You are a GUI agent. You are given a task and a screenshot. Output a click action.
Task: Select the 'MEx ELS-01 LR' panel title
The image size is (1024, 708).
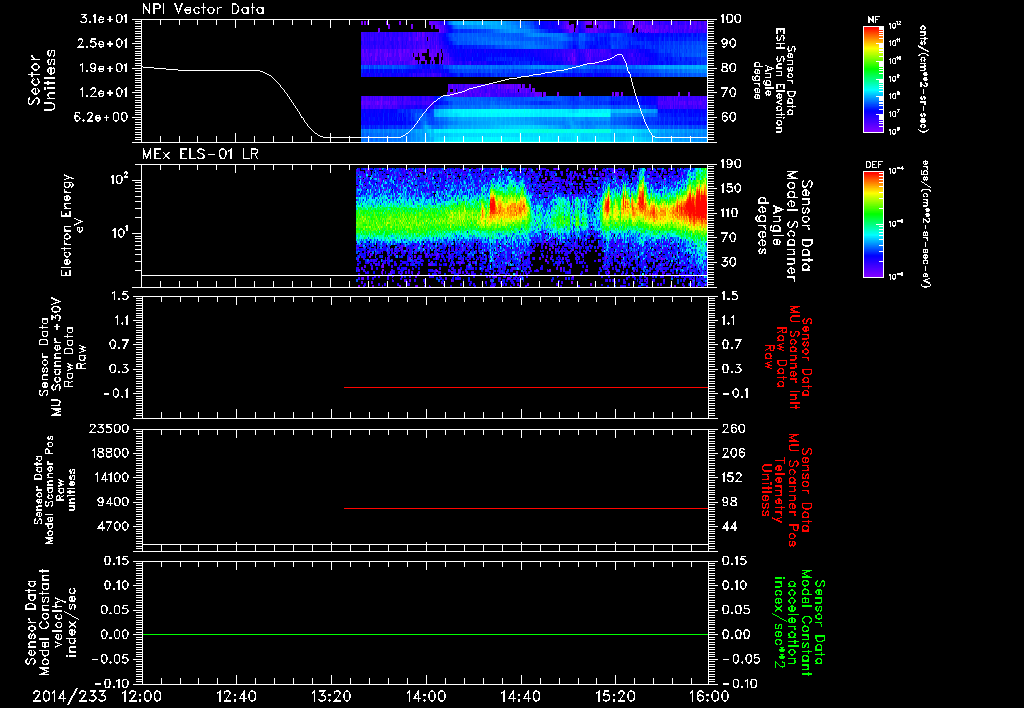click(x=200, y=154)
